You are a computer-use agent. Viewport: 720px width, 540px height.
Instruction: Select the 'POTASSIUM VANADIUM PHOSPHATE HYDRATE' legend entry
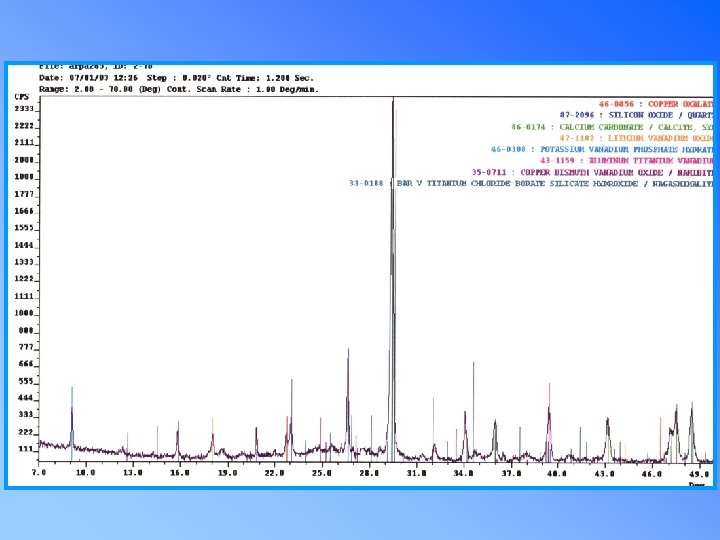pos(602,150)
